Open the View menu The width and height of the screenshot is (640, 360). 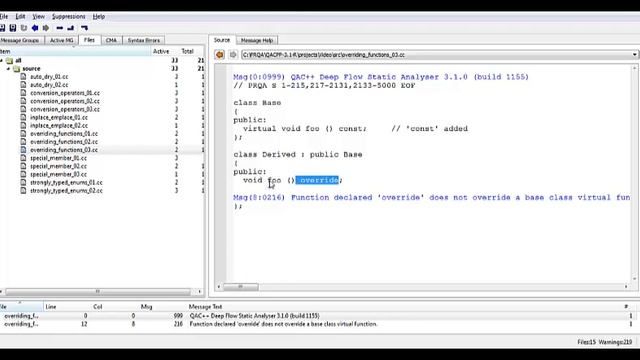tap(38, 16)
